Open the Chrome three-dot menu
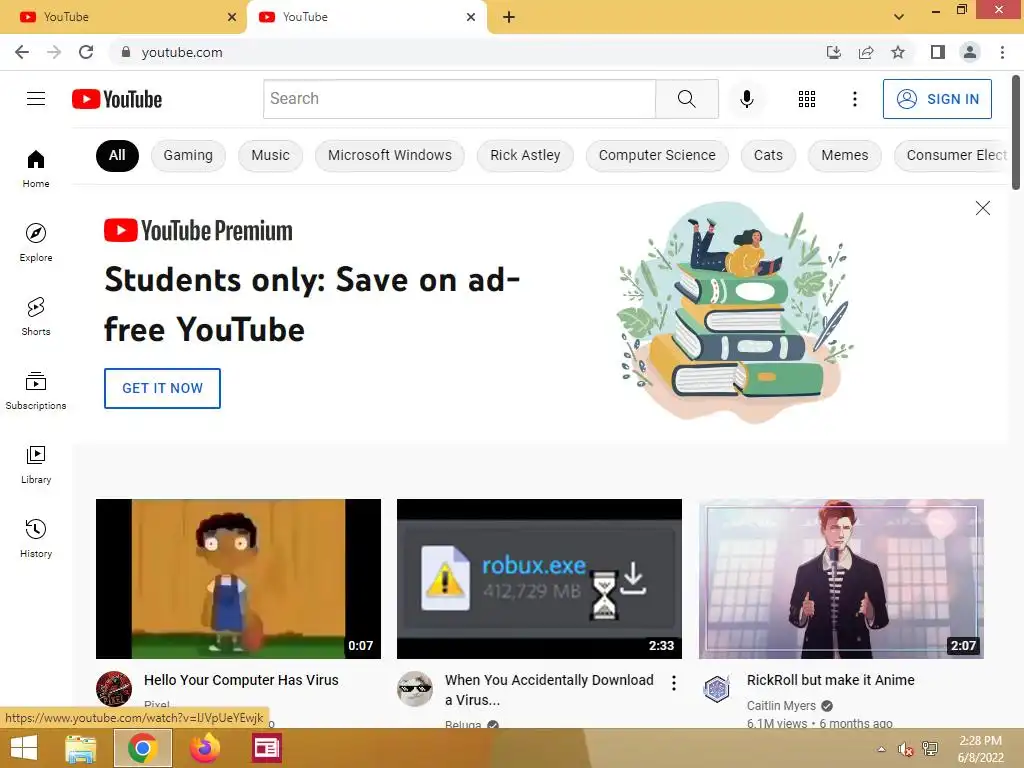Image resolution: width=1024 pixels, height=768 pixels. point(1002,52)
